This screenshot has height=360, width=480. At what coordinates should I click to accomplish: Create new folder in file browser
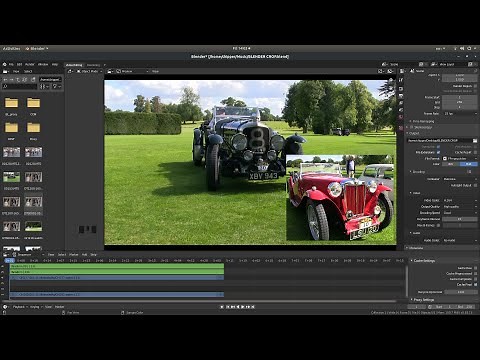(x=33, y=80)
